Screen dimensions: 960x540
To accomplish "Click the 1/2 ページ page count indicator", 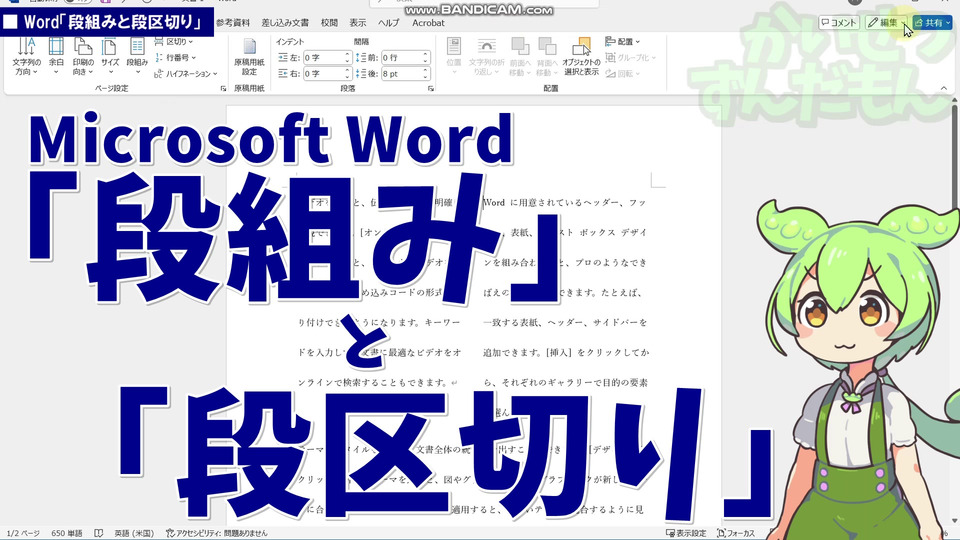I will point(23,533).
